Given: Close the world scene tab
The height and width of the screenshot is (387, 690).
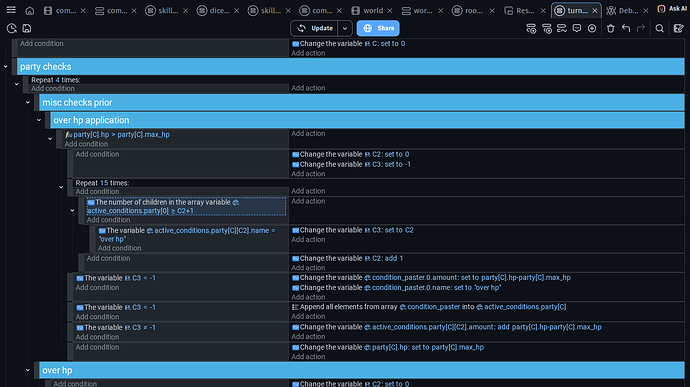Looking at the screenshot, I should pyautogui.click(x=389, y=11).
